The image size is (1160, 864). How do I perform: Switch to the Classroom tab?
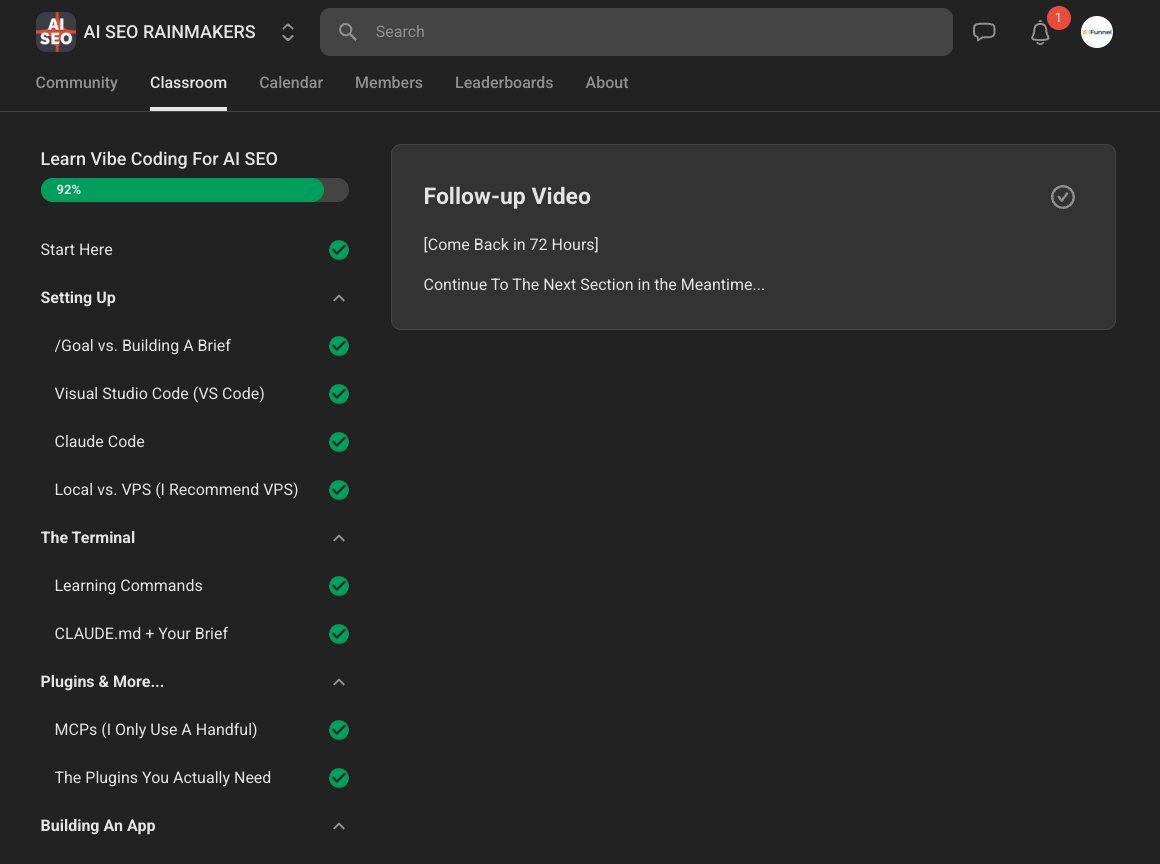(x=189, y=83)
